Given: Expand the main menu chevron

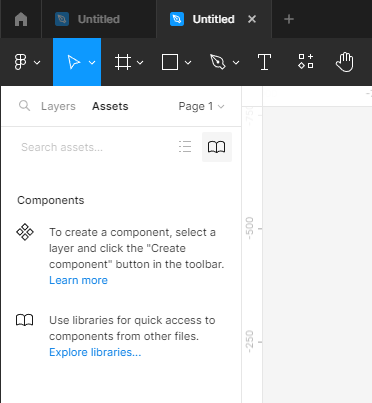Looking at the screenshot, I should 37,62.
